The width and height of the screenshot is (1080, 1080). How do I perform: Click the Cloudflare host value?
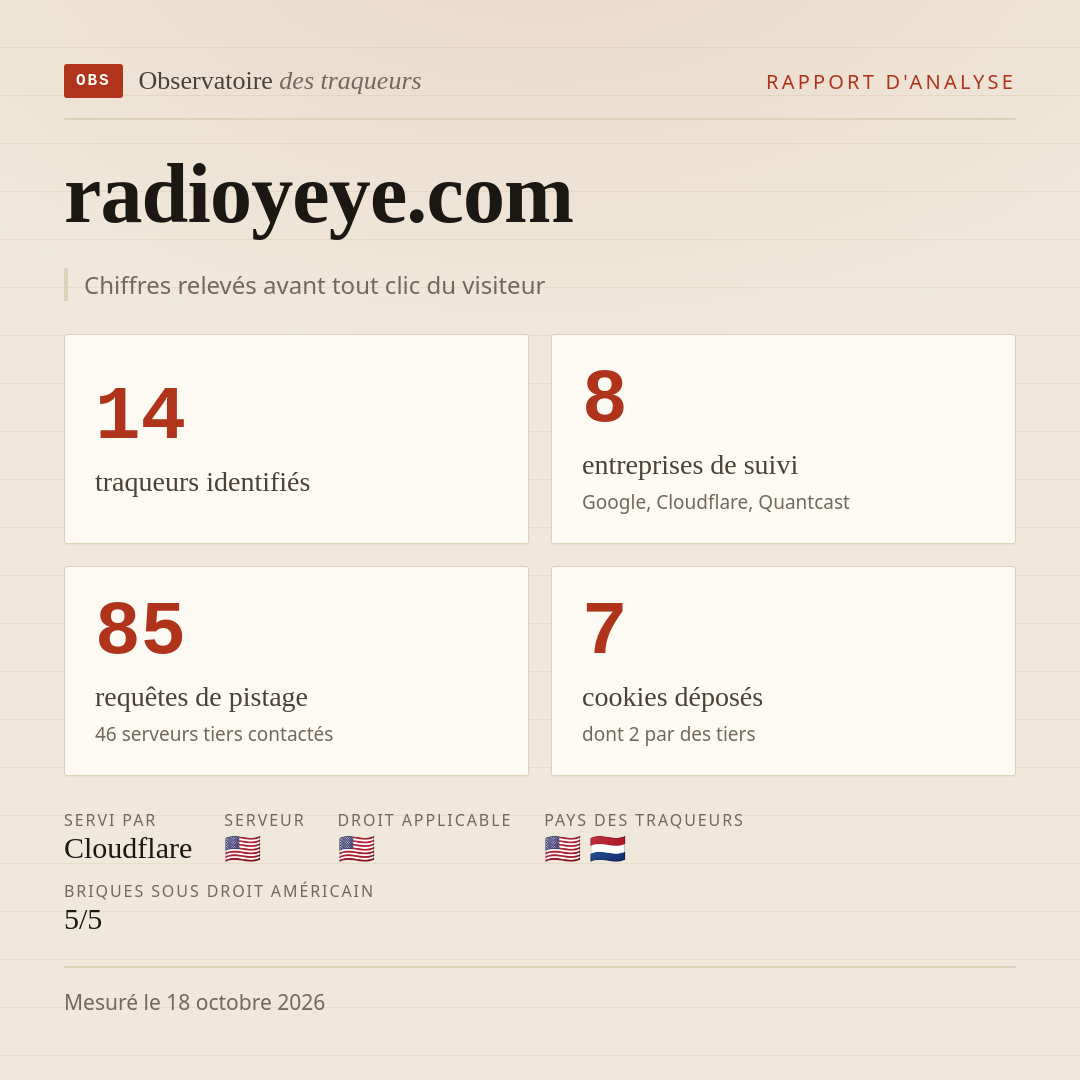(128, 849)
